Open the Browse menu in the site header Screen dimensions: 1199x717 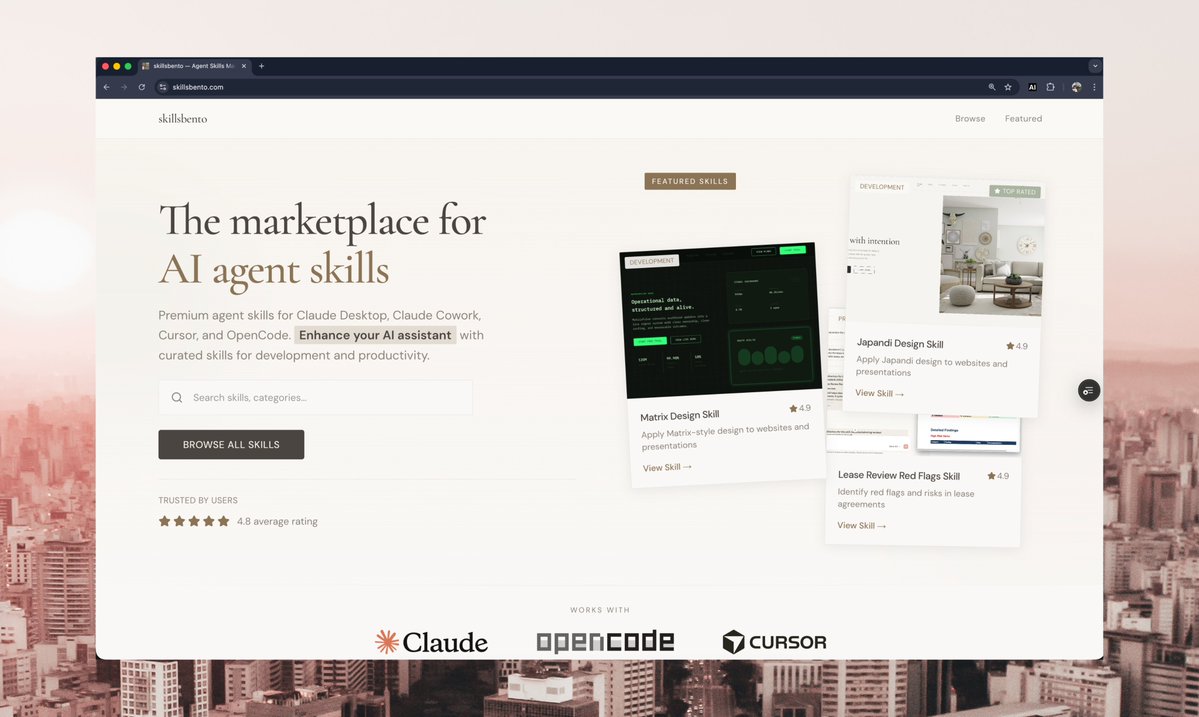[x=969, y=118]
